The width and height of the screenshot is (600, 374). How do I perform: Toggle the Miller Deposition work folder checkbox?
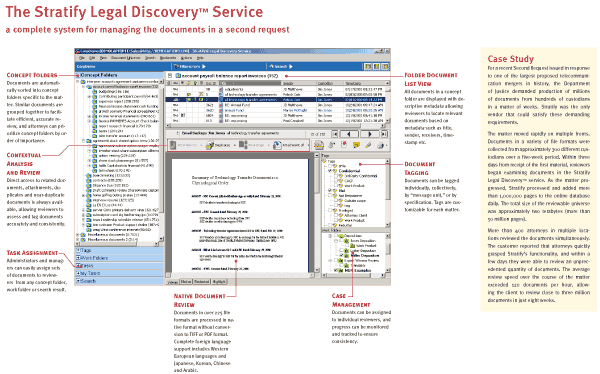(342, 255)
